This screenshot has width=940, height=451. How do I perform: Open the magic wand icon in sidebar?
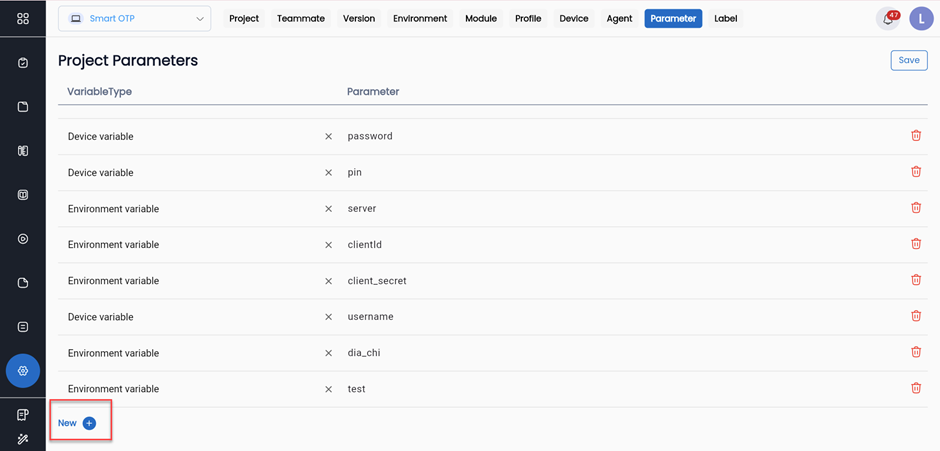[23, 439]
